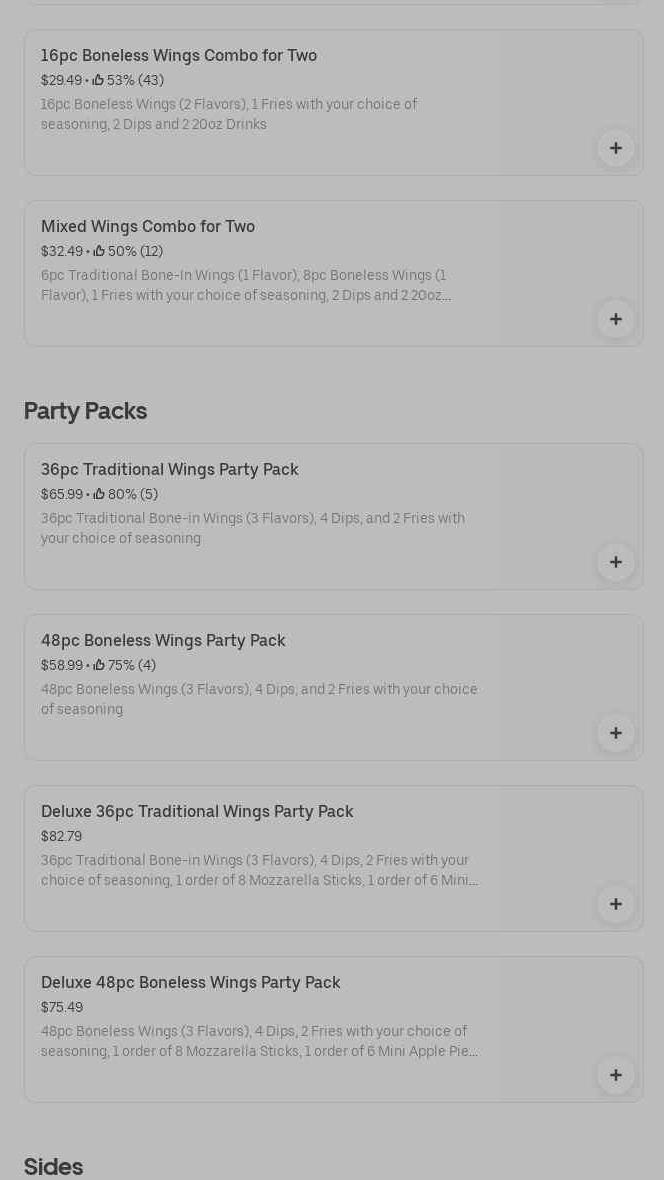The image size is (664, 1180).
Task: Click the $82.79 price of Deluxe 36pc
Action: pyautogui.click(x=62, y=837)
